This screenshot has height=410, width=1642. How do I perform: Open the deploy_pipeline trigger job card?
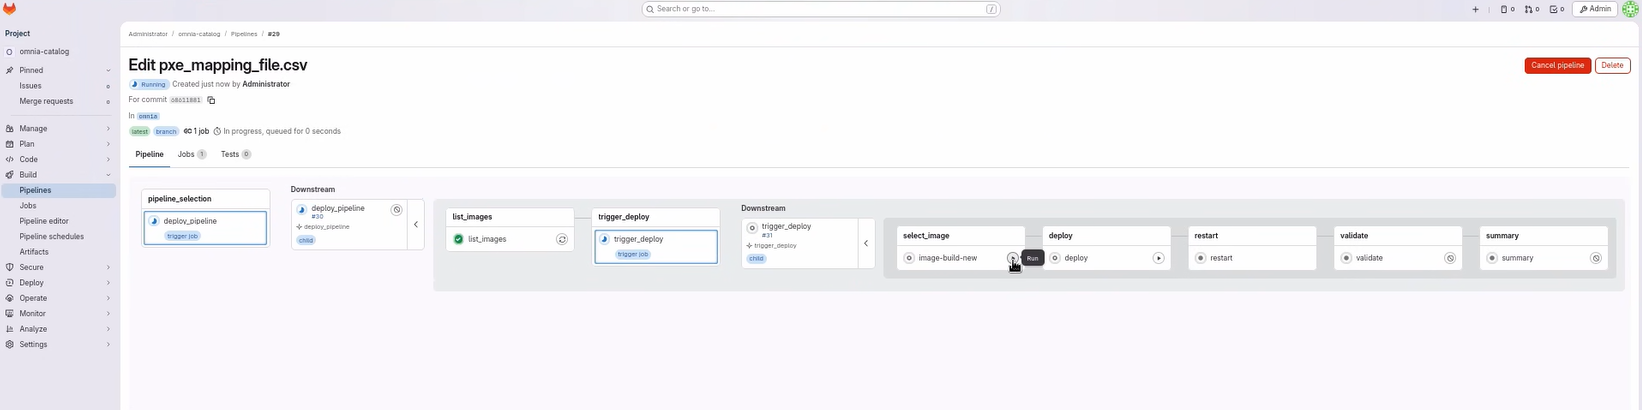coord(205,228)
